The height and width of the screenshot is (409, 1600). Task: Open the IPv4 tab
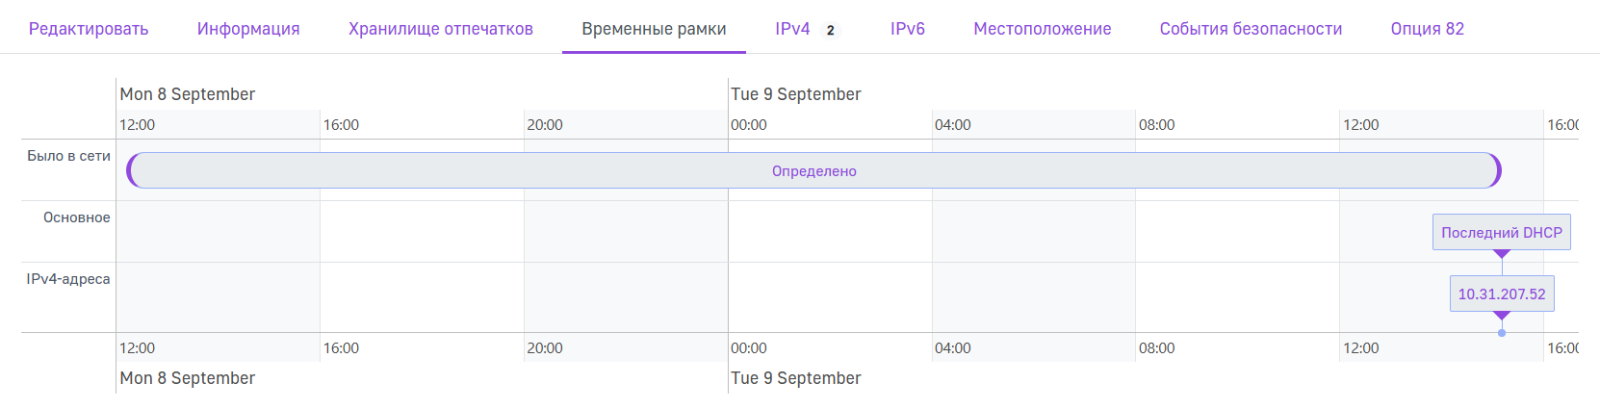tap(792, 29)
